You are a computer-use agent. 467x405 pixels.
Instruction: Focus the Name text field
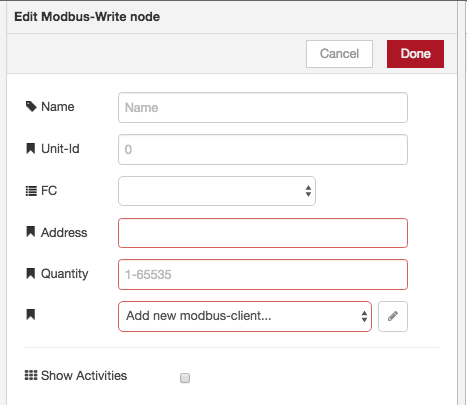pos(263,107)
